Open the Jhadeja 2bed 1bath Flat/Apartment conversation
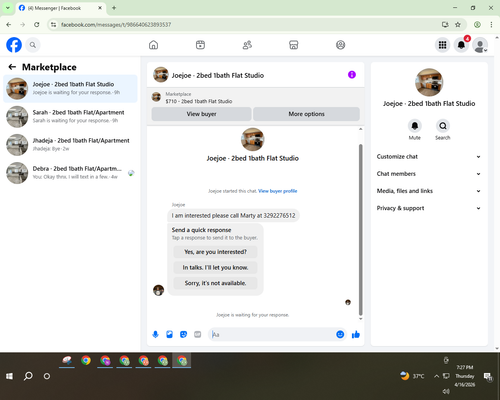The height and width of the screenshot is (400, 500). click(70, 145)
